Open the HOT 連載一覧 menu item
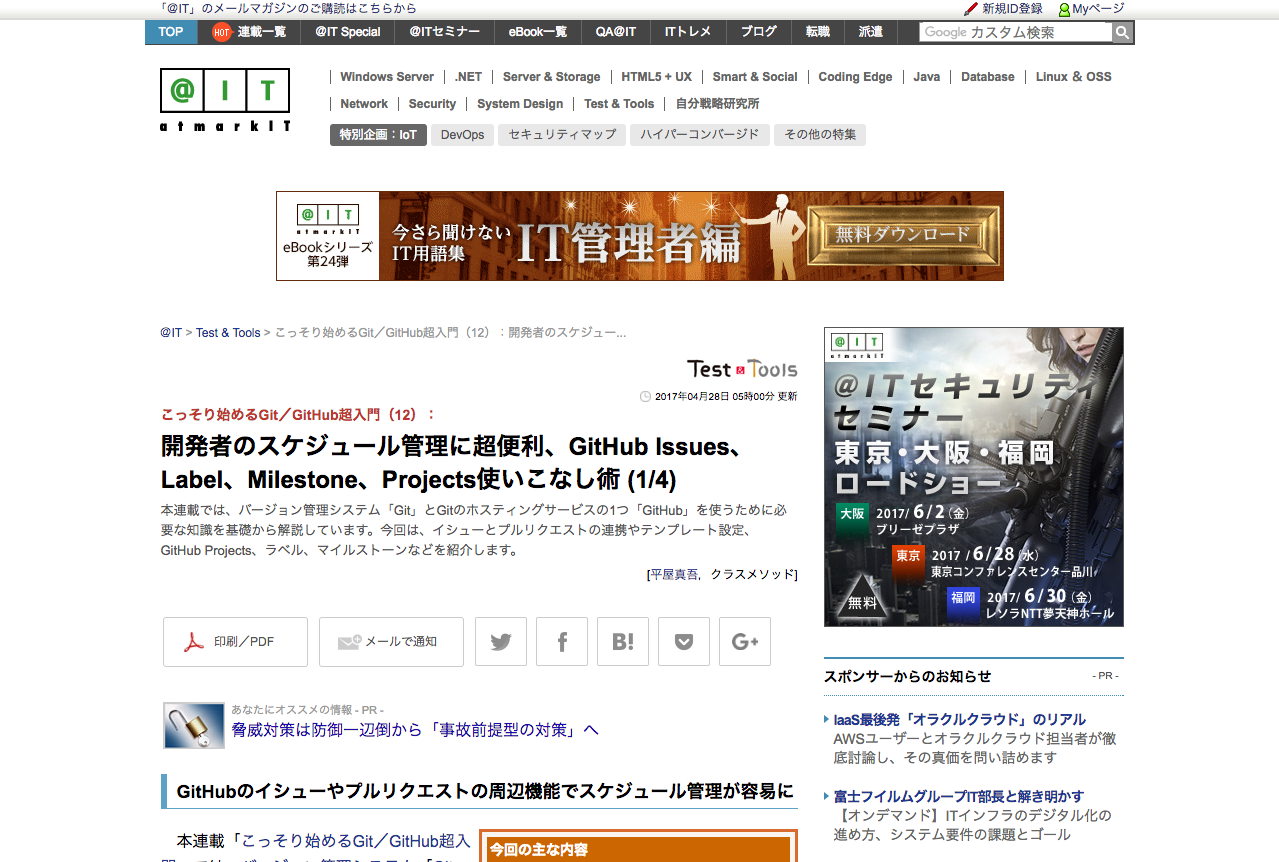1279x862 pixels. click(249, 32)
